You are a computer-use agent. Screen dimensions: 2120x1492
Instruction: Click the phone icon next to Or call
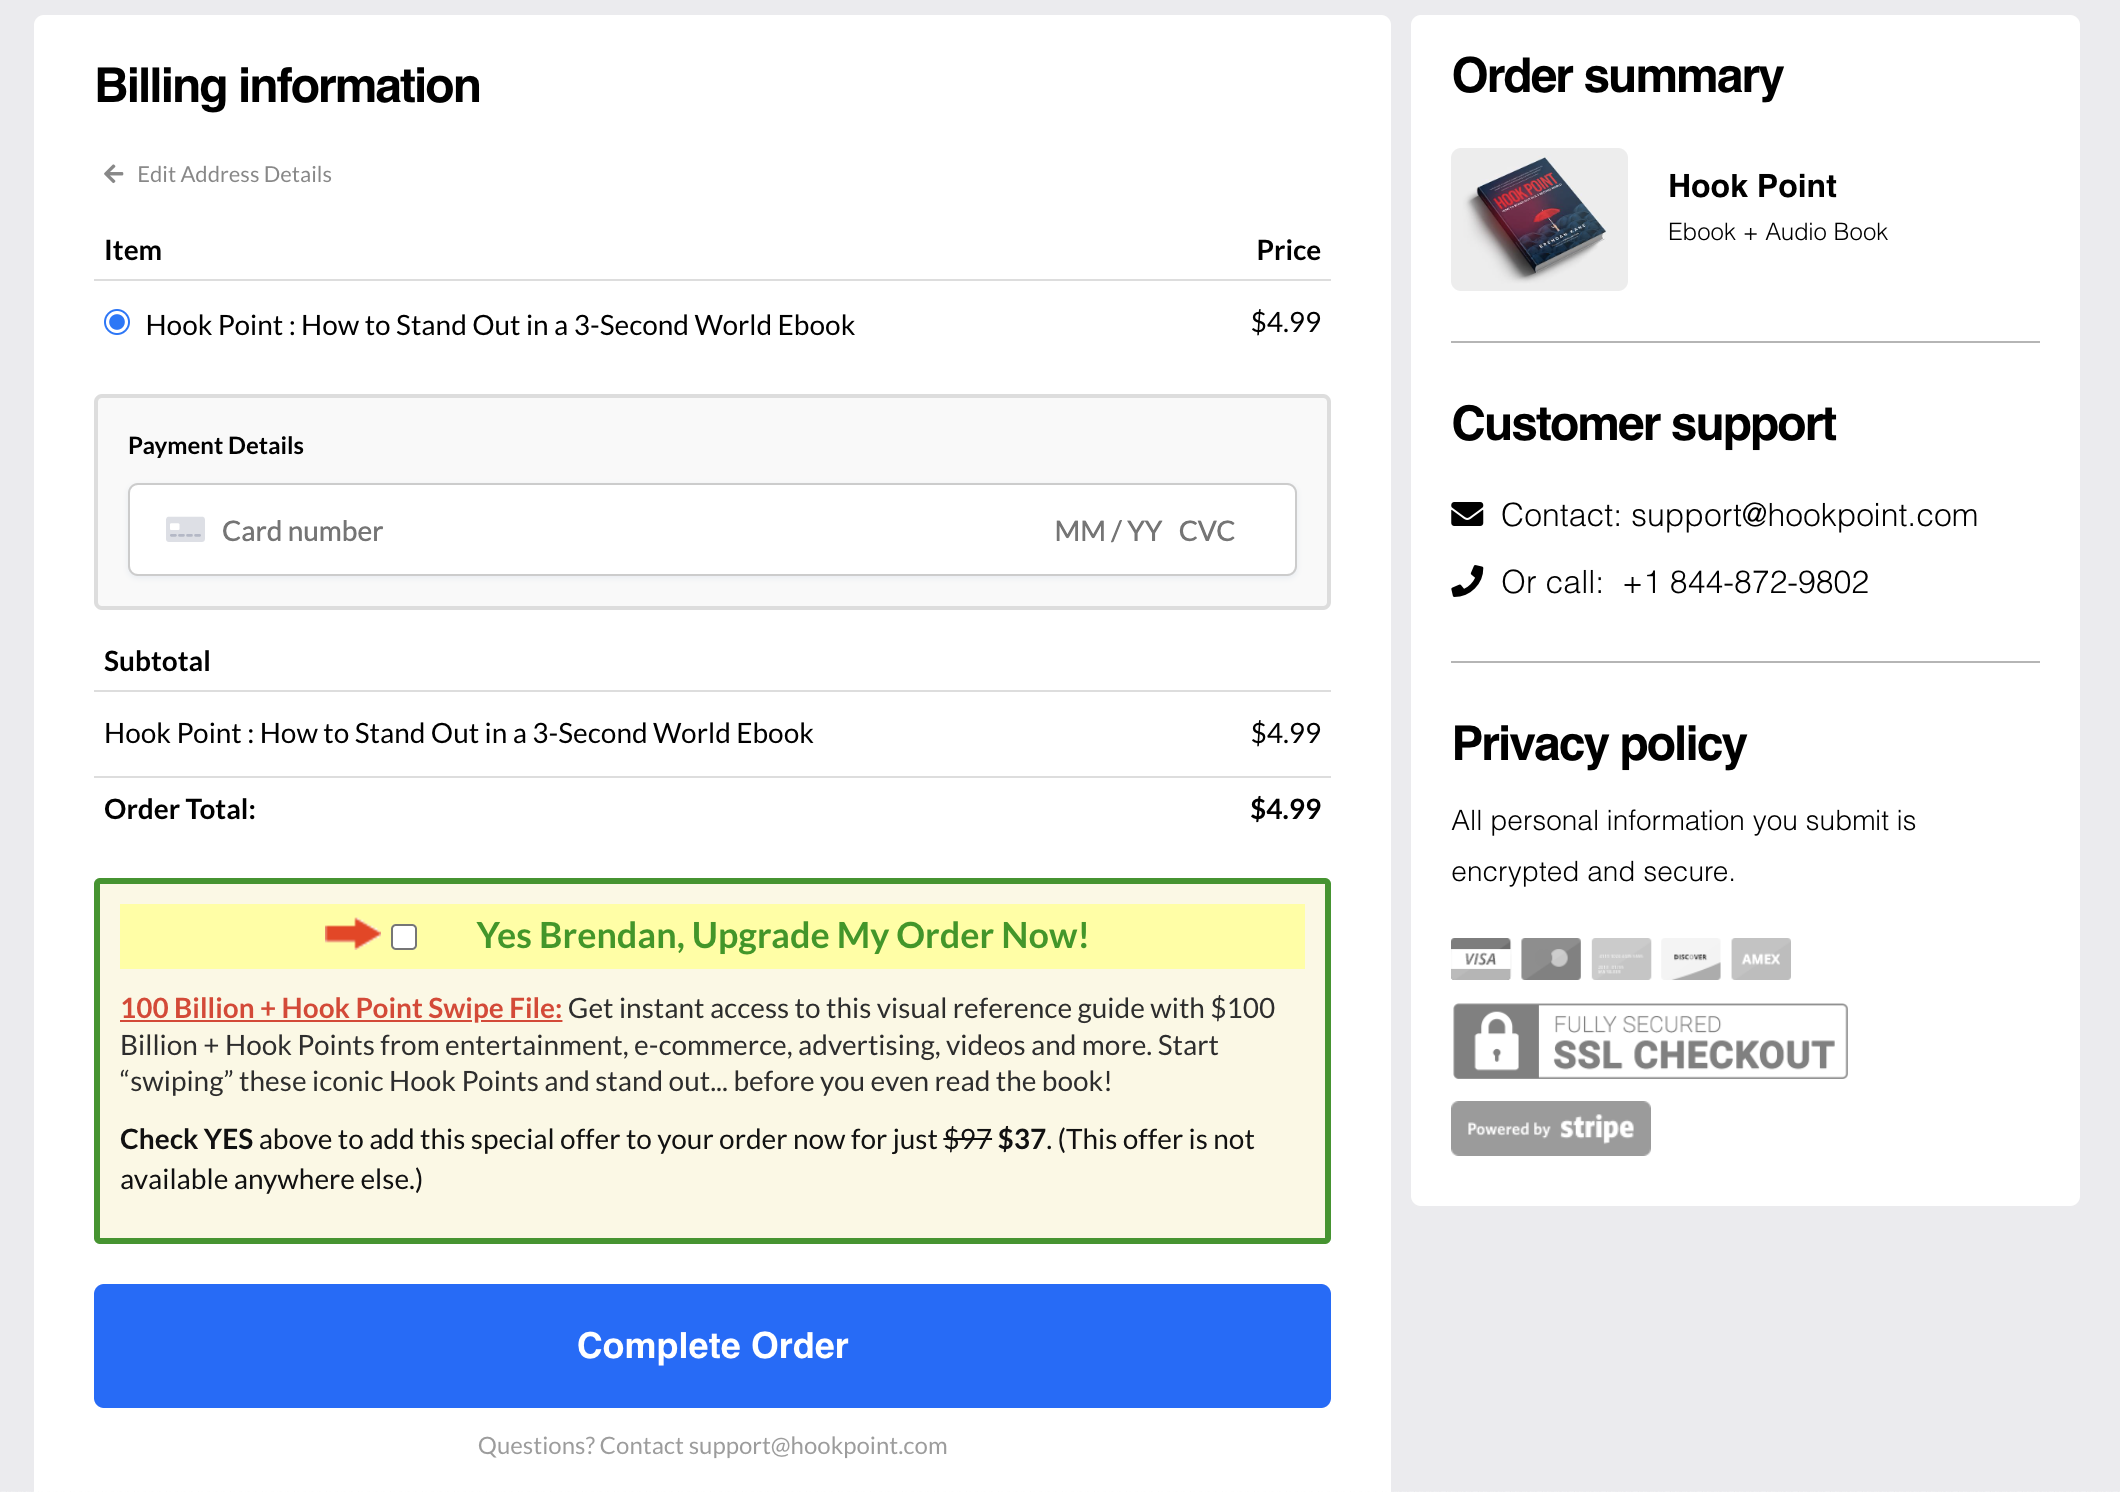[x=1467, y=582]
